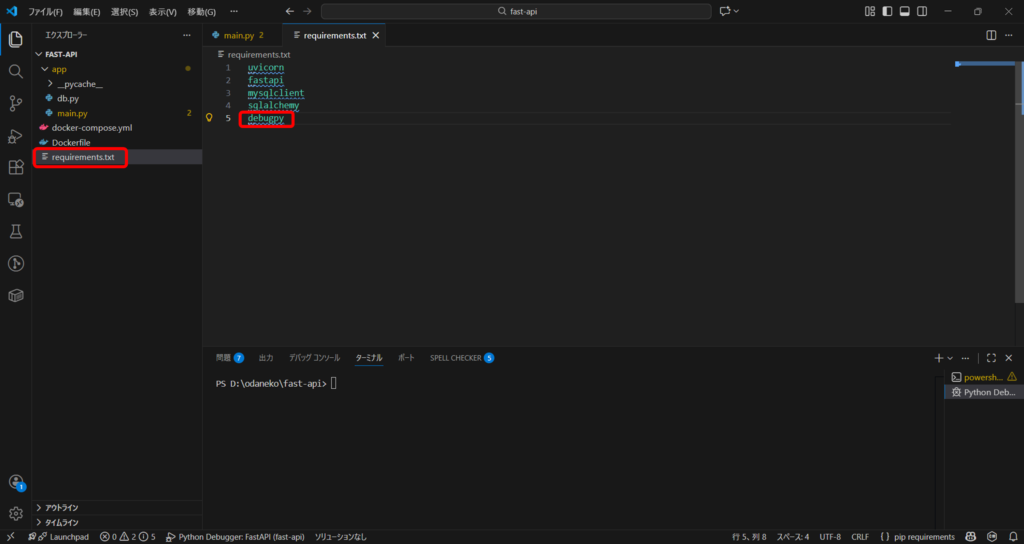The height and width of the screenshot is (544, 1024).
Task: Toggle the primary side bar visibility
Action: [887, 11]
